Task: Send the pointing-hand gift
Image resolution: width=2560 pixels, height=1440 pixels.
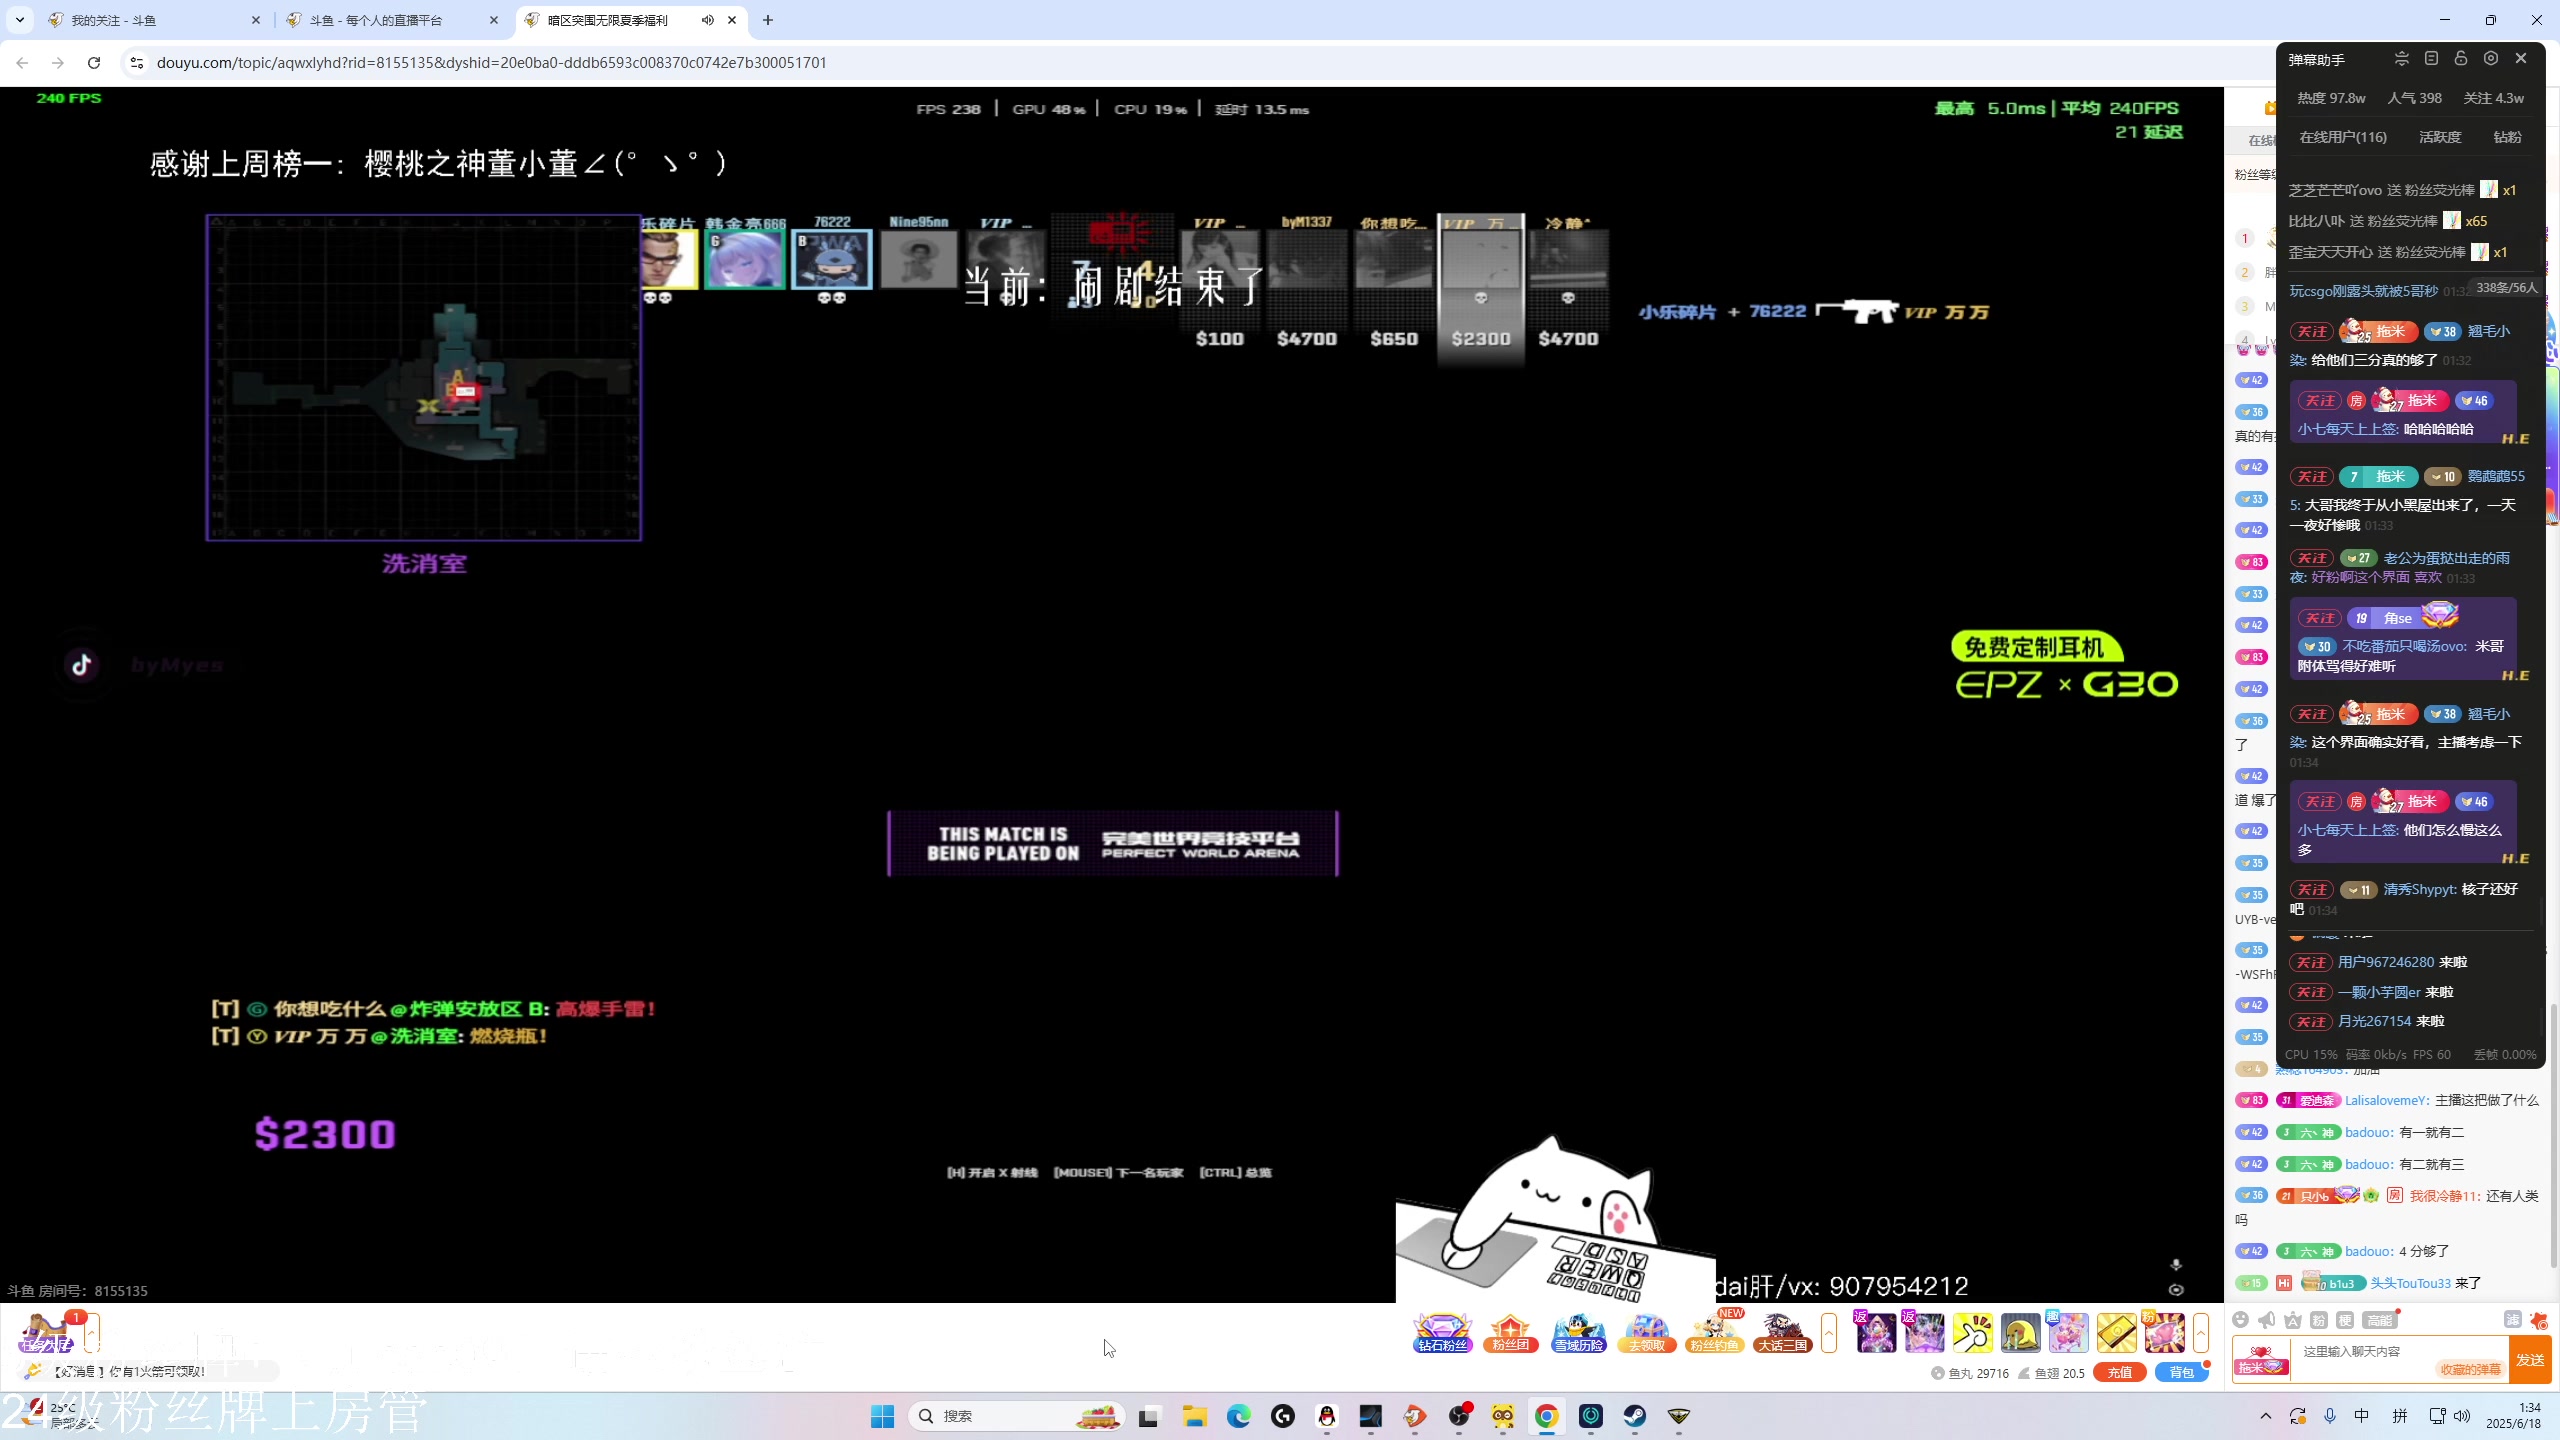Action: pos(1972,1333)
